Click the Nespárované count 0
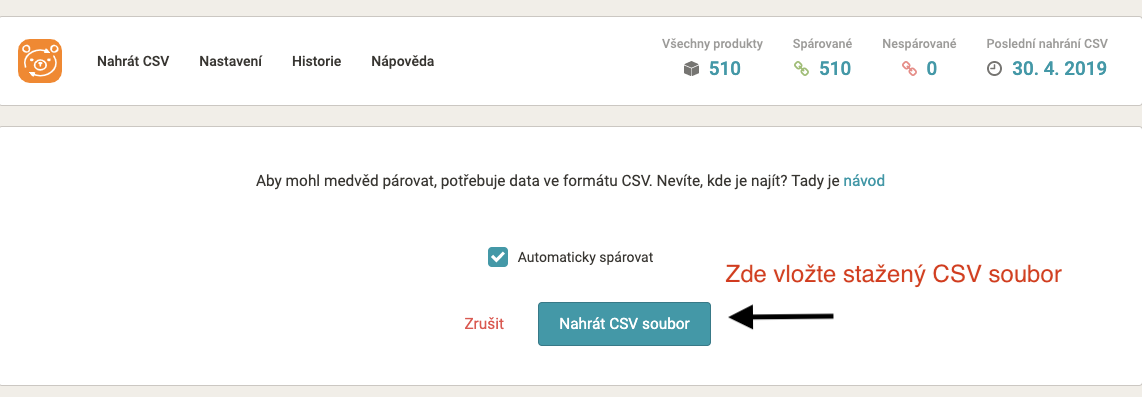1142x397 pixels. click(932, 69)
